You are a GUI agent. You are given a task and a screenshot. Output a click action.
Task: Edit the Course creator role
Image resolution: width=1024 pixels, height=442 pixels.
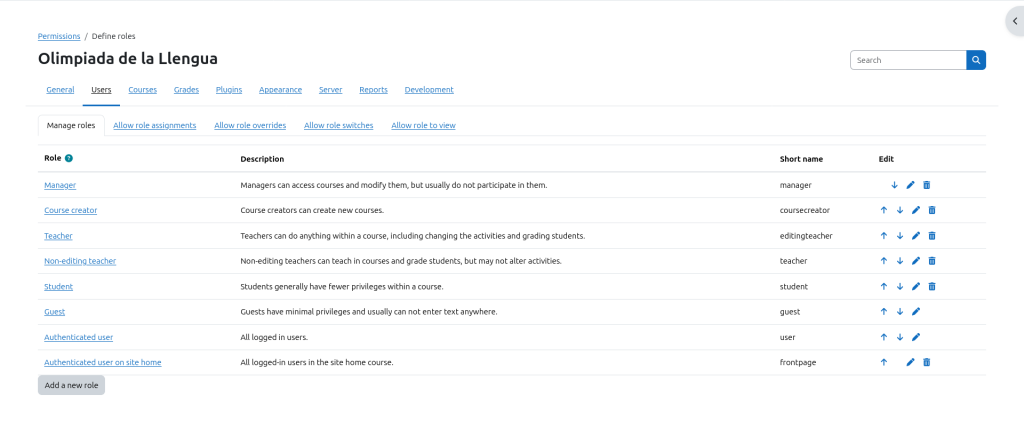[915, 210]
